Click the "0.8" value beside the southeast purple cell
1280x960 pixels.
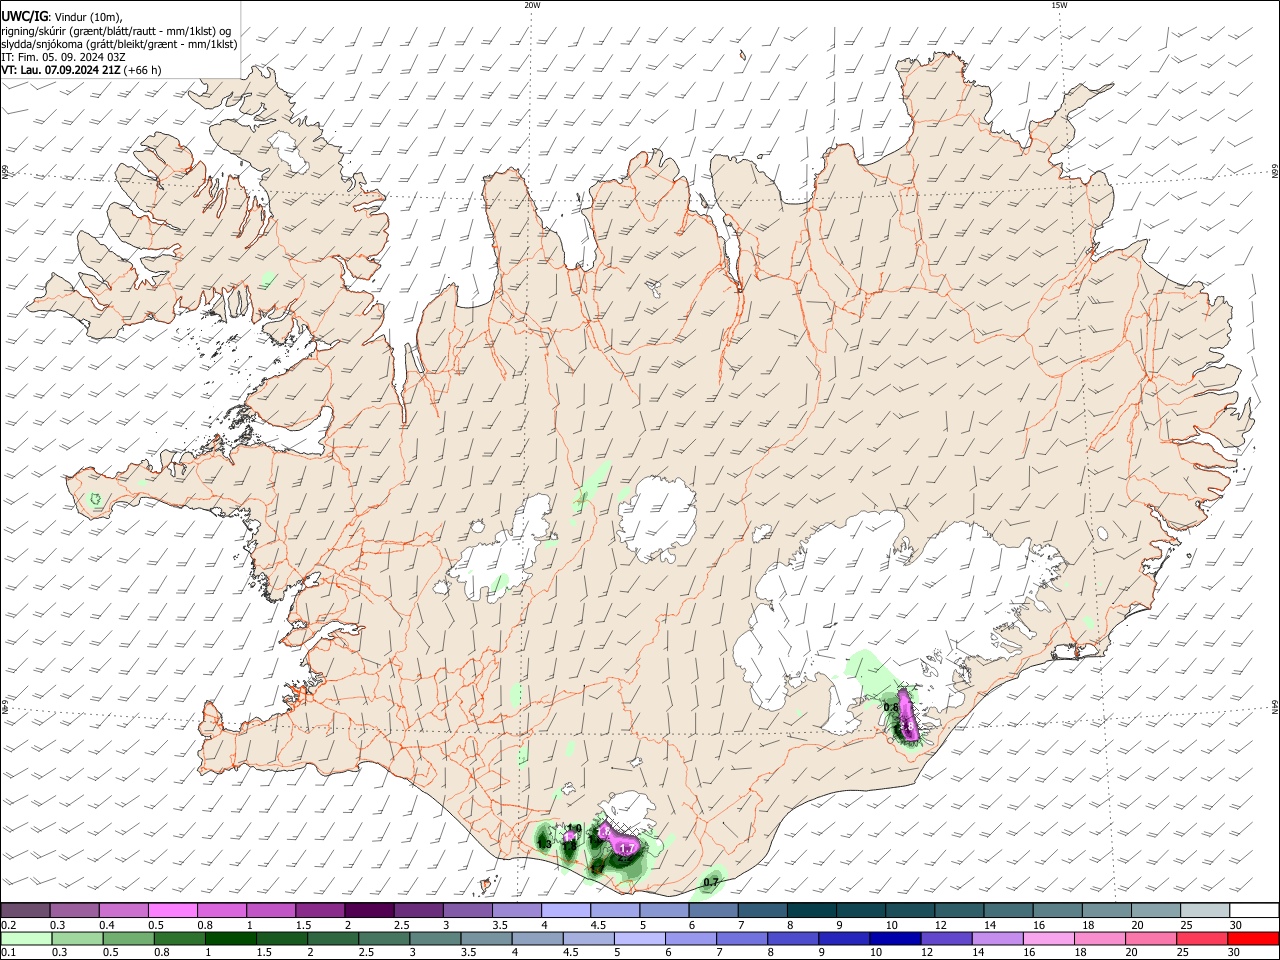point(891,707)
